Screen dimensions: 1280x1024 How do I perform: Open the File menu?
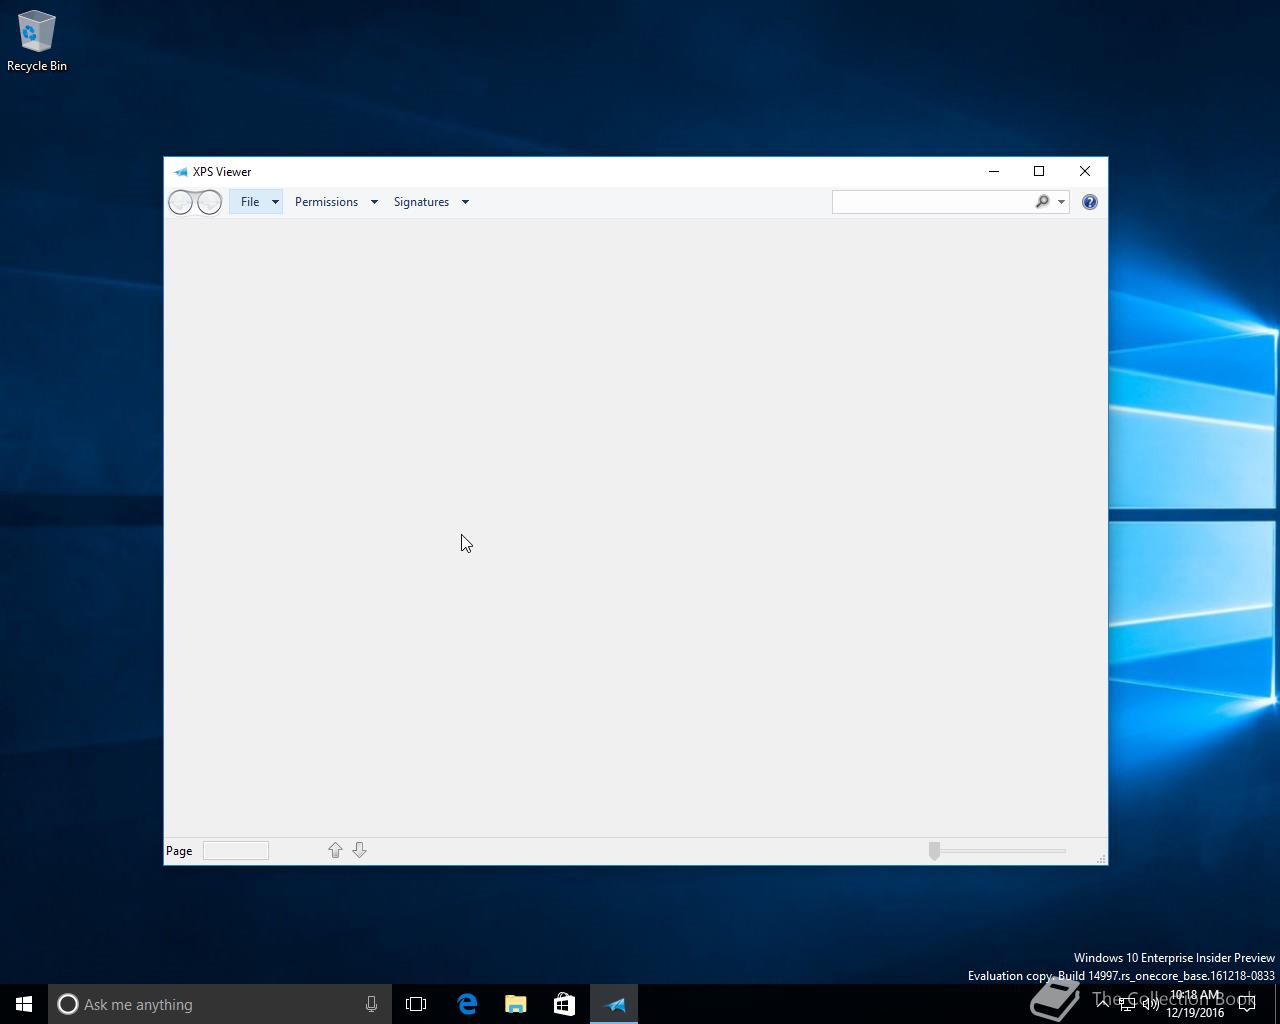(x=256, y=202)
